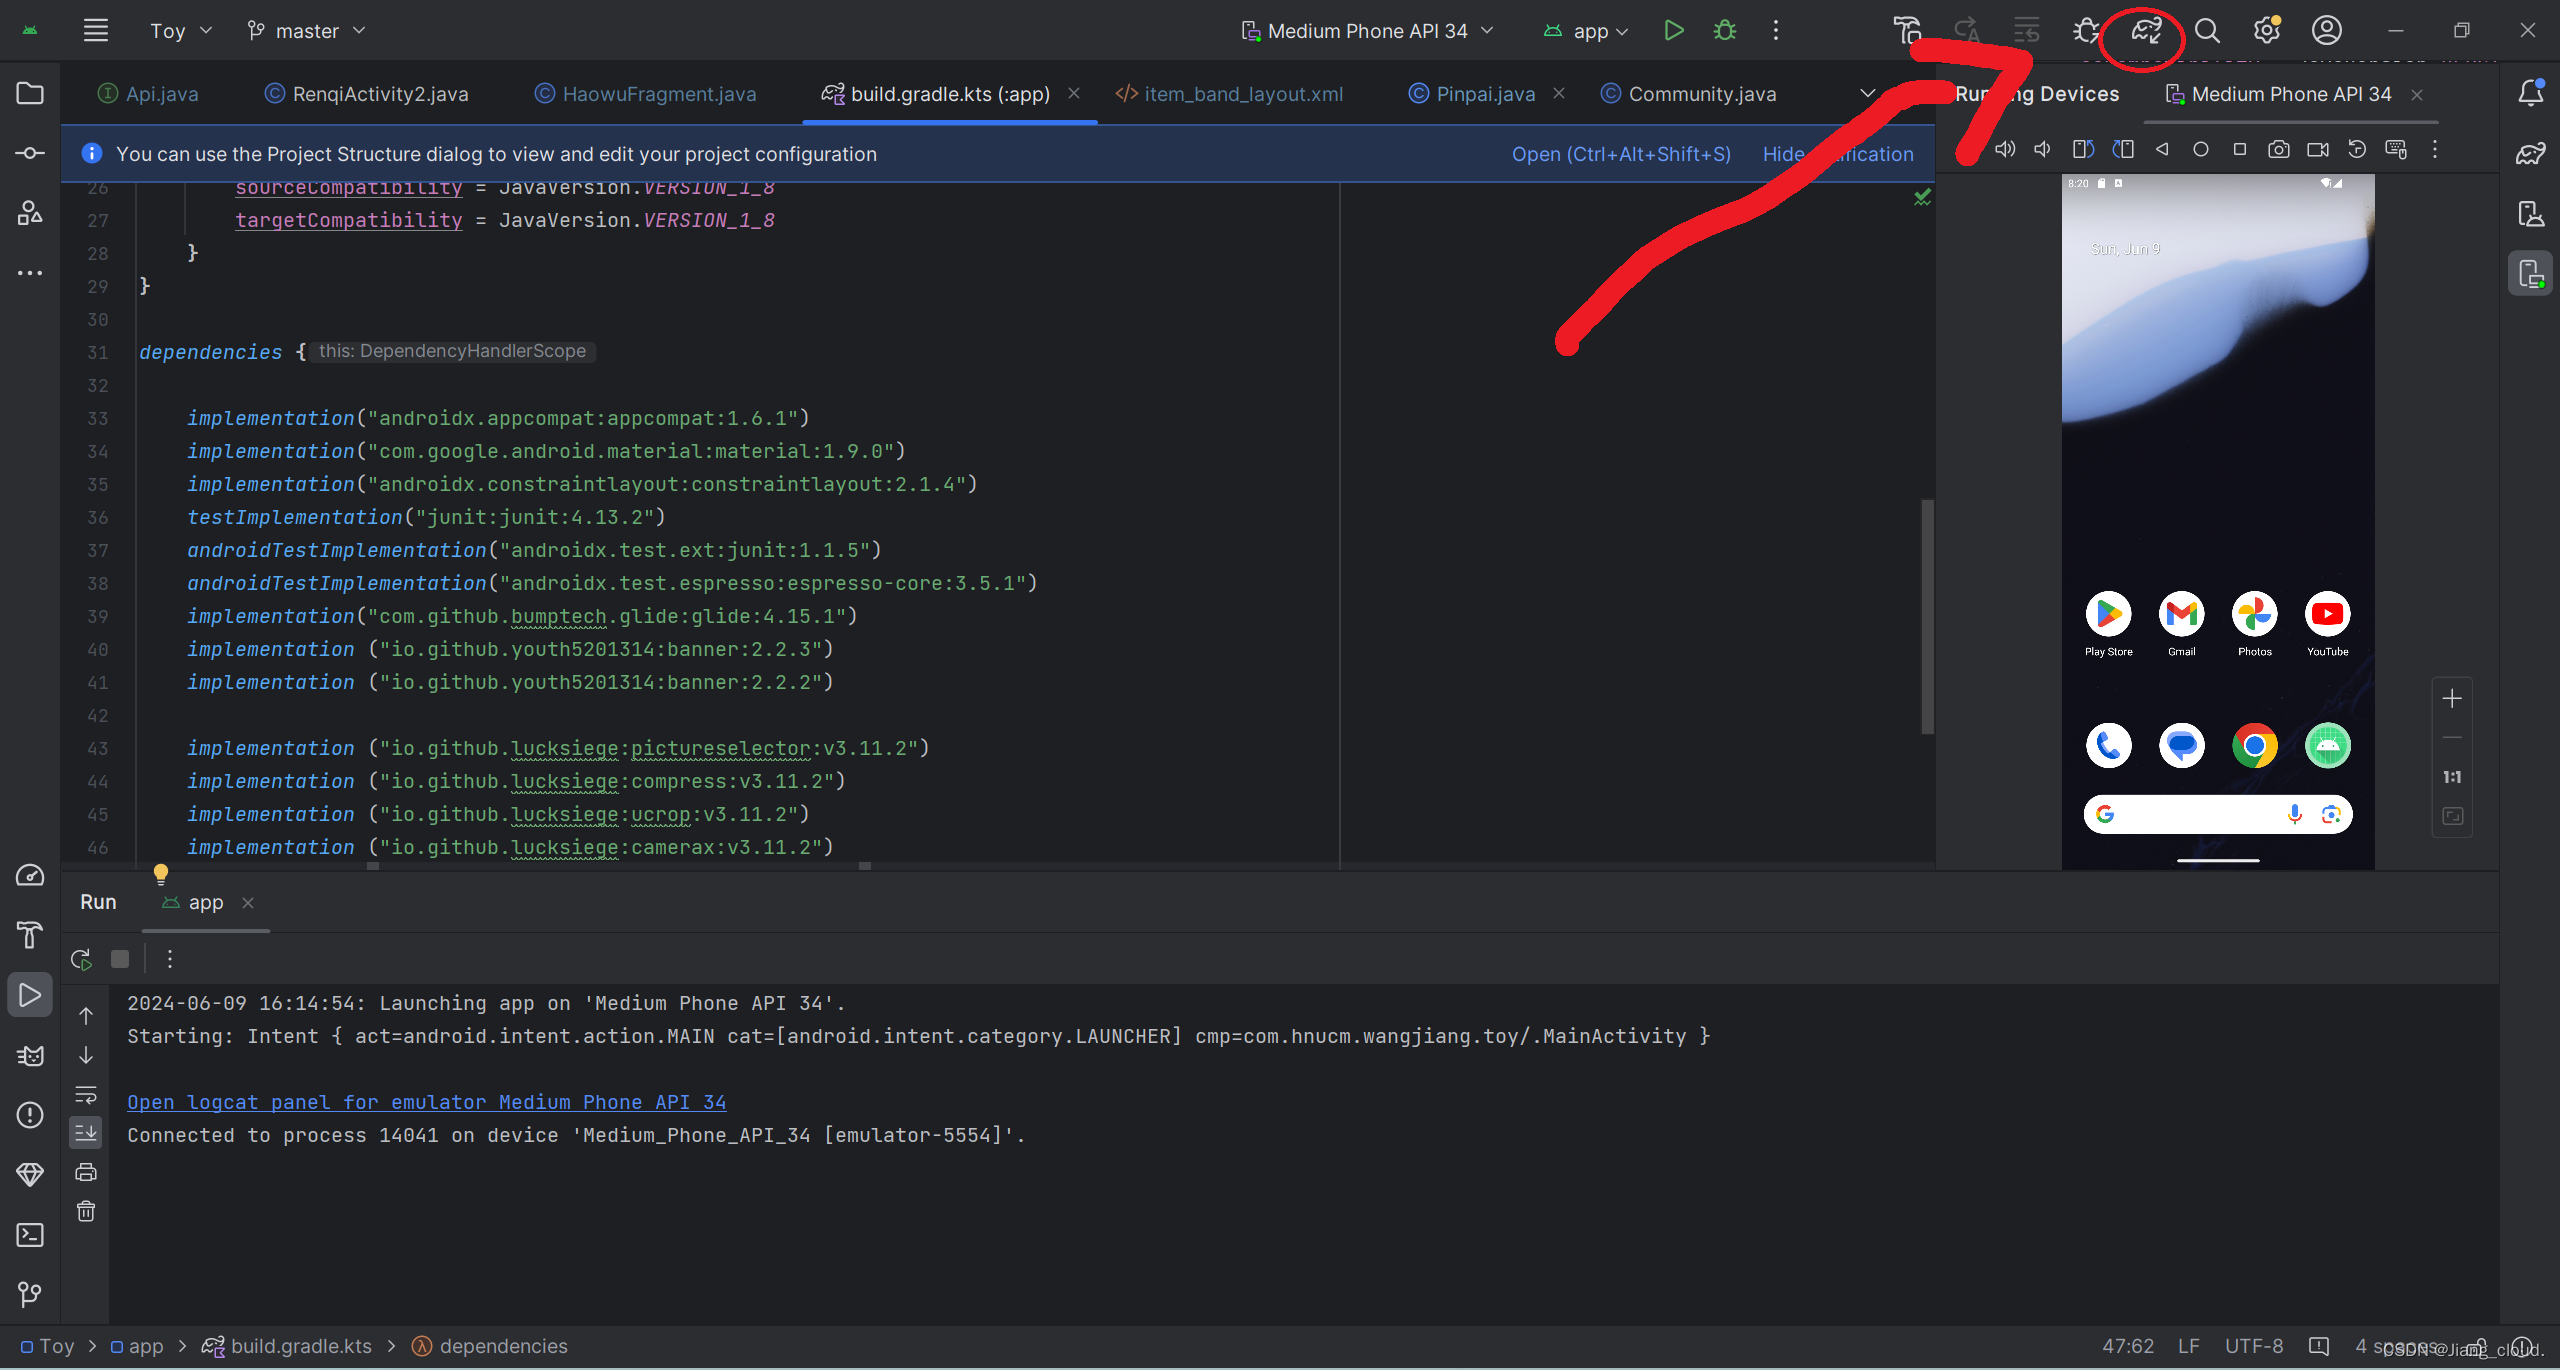Rotate the emulator screen counterclockwise
This screenshot has height=1370, width=2560.
(x=2083, y=148)
